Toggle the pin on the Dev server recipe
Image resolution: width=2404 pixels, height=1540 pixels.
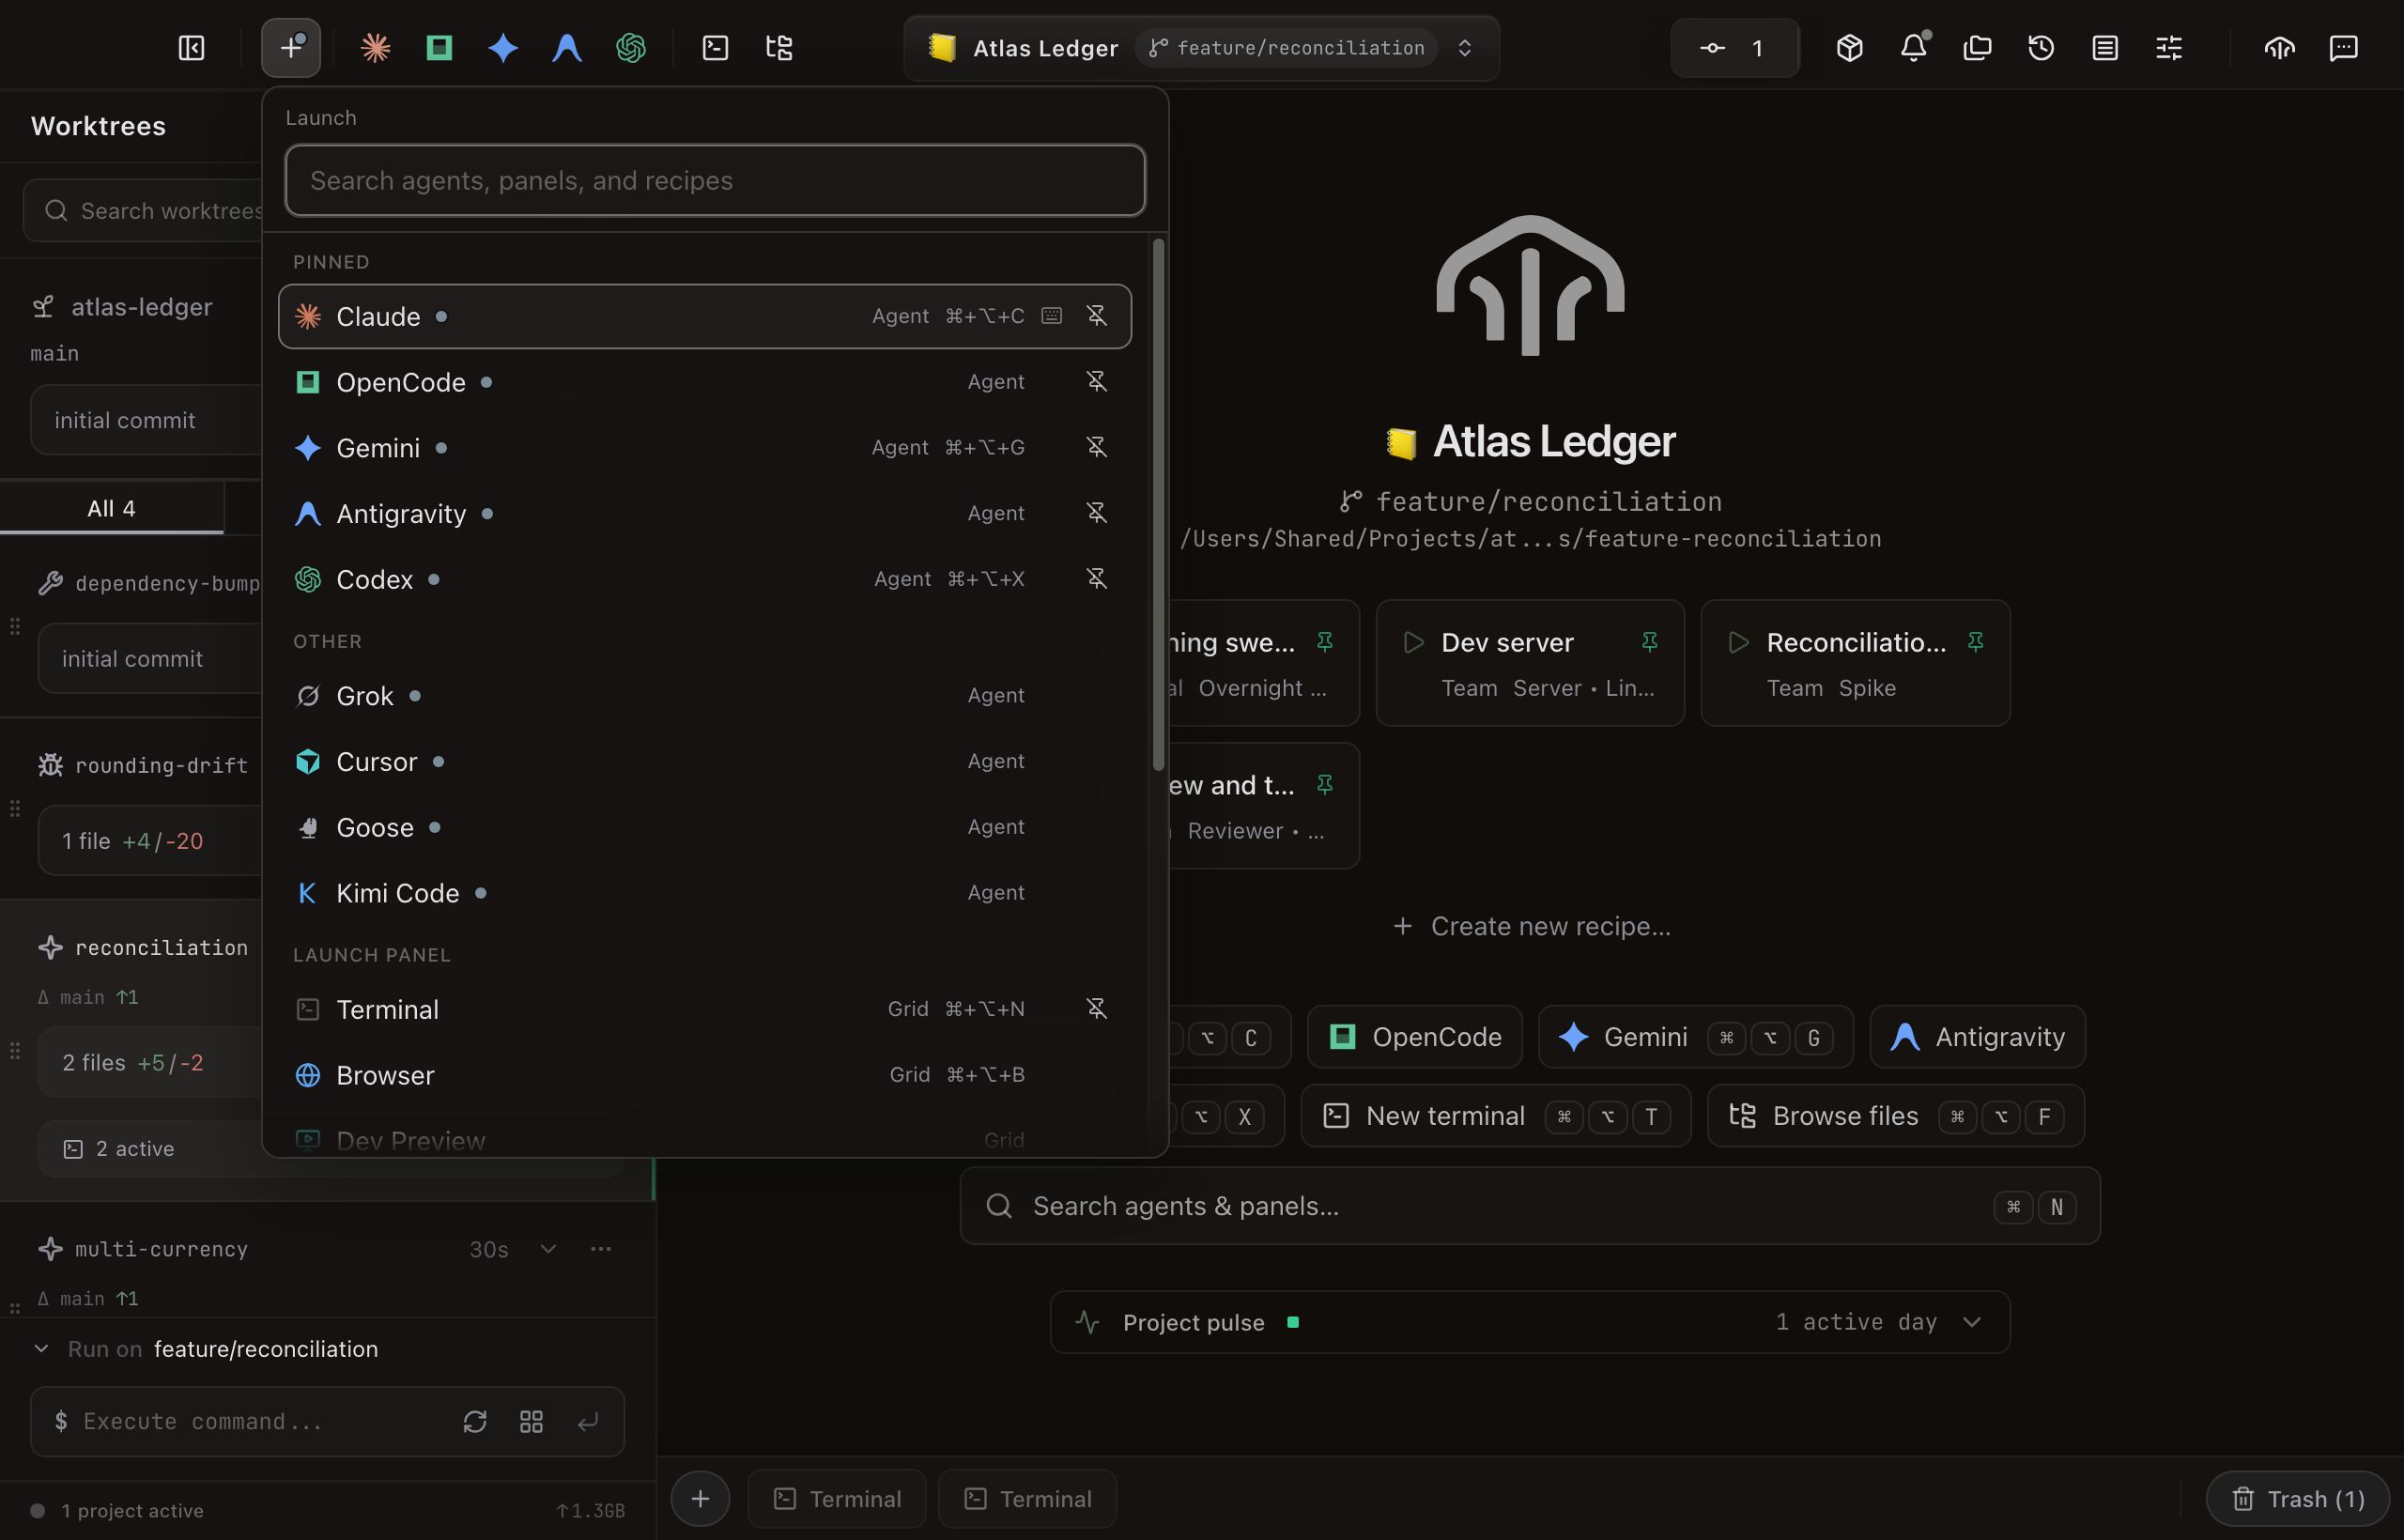point(1650,642)
